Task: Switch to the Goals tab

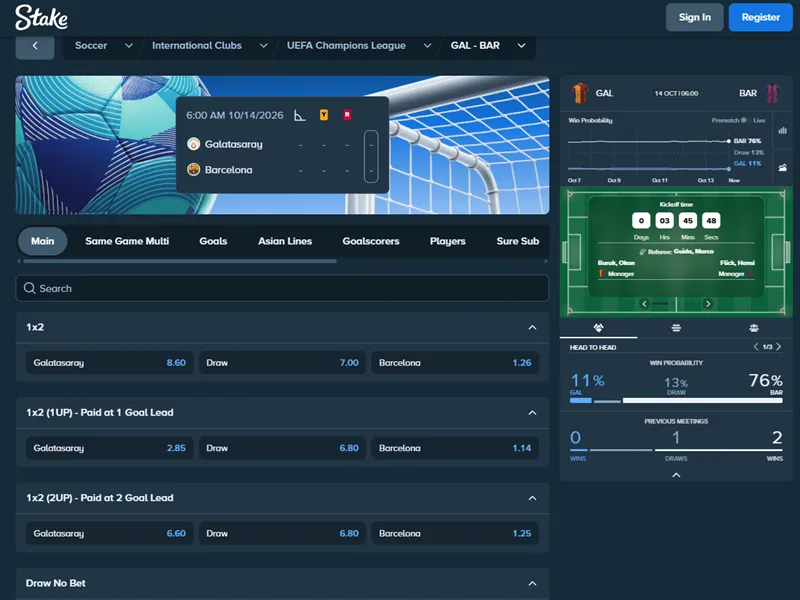Action: pyautogui.click(x=213, y=241)
